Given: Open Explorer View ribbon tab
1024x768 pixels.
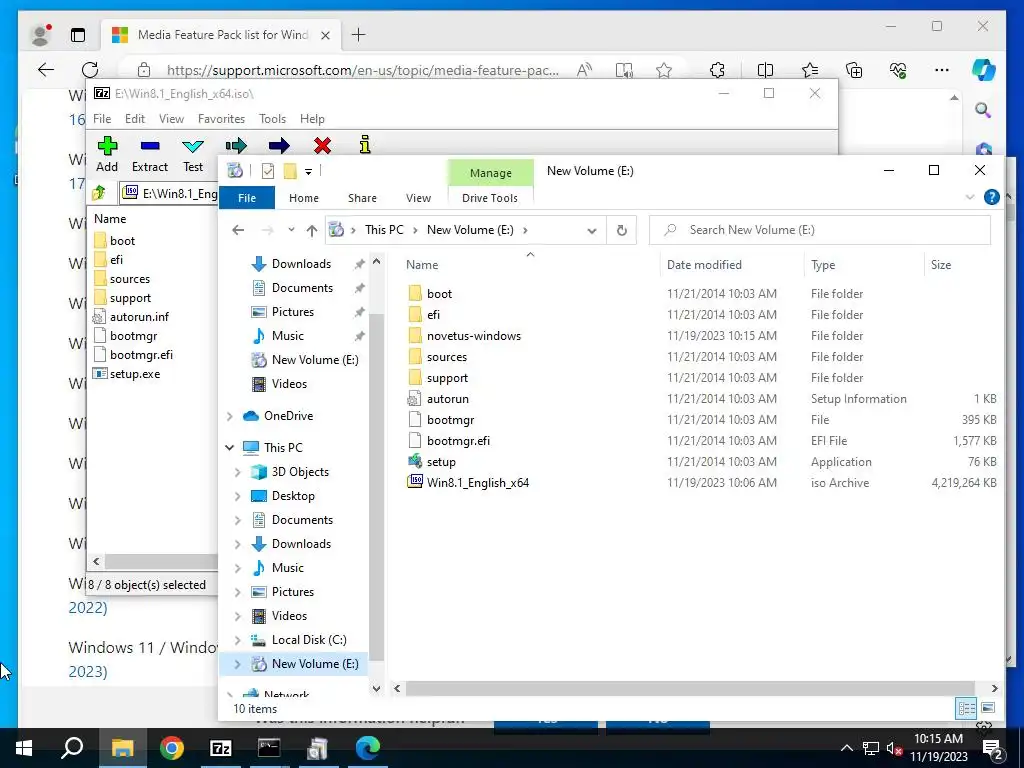Looking at the screenshot, I should pos(419,198).
